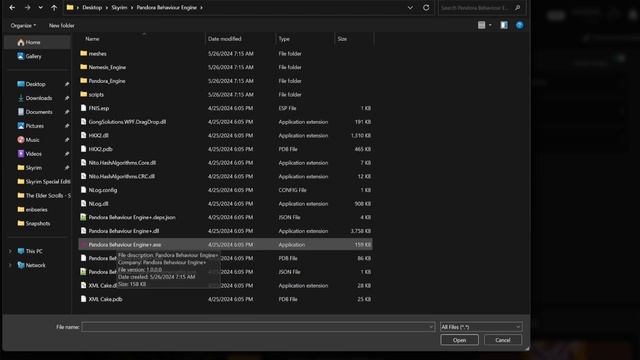This screenshot has width=640, height=360.
Task: Click the Open button
Action: (x=459, y=340)
